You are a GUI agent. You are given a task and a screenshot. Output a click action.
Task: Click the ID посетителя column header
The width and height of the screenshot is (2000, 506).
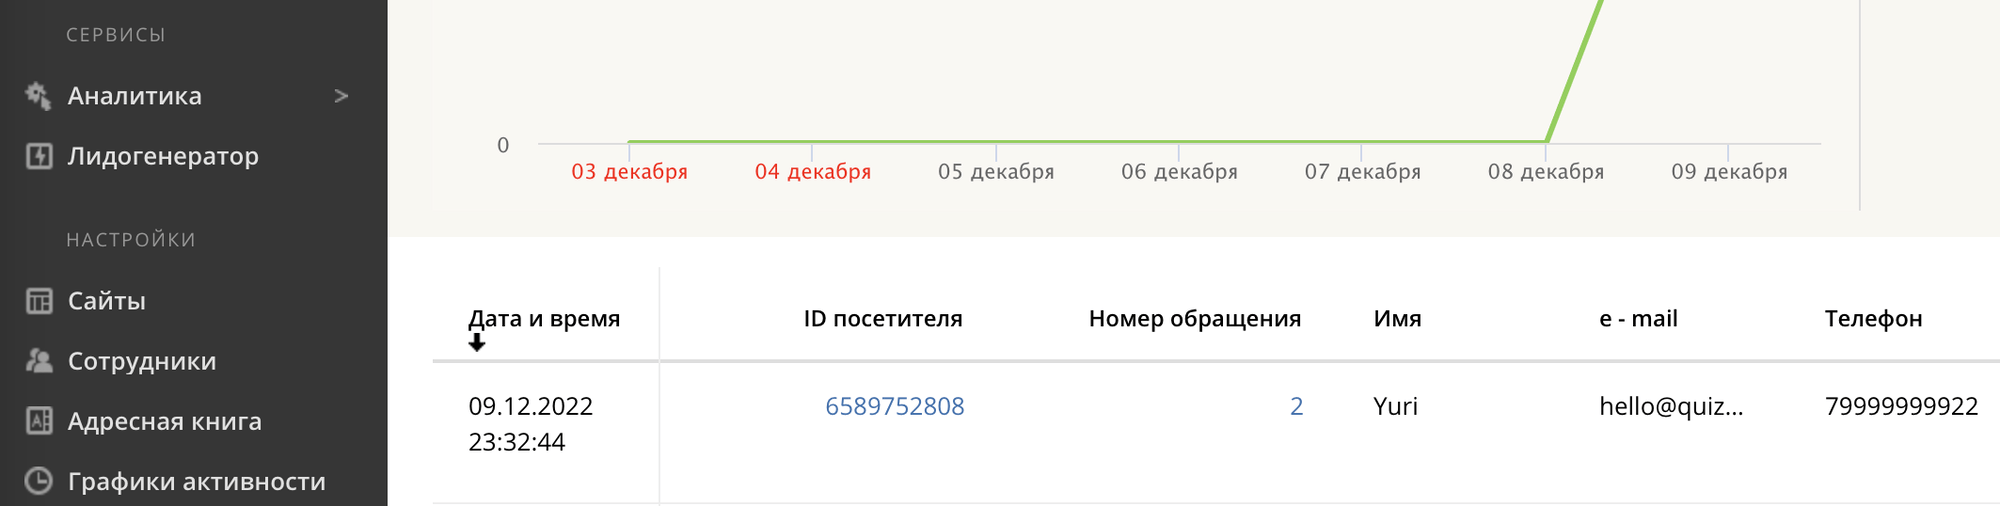883,319
